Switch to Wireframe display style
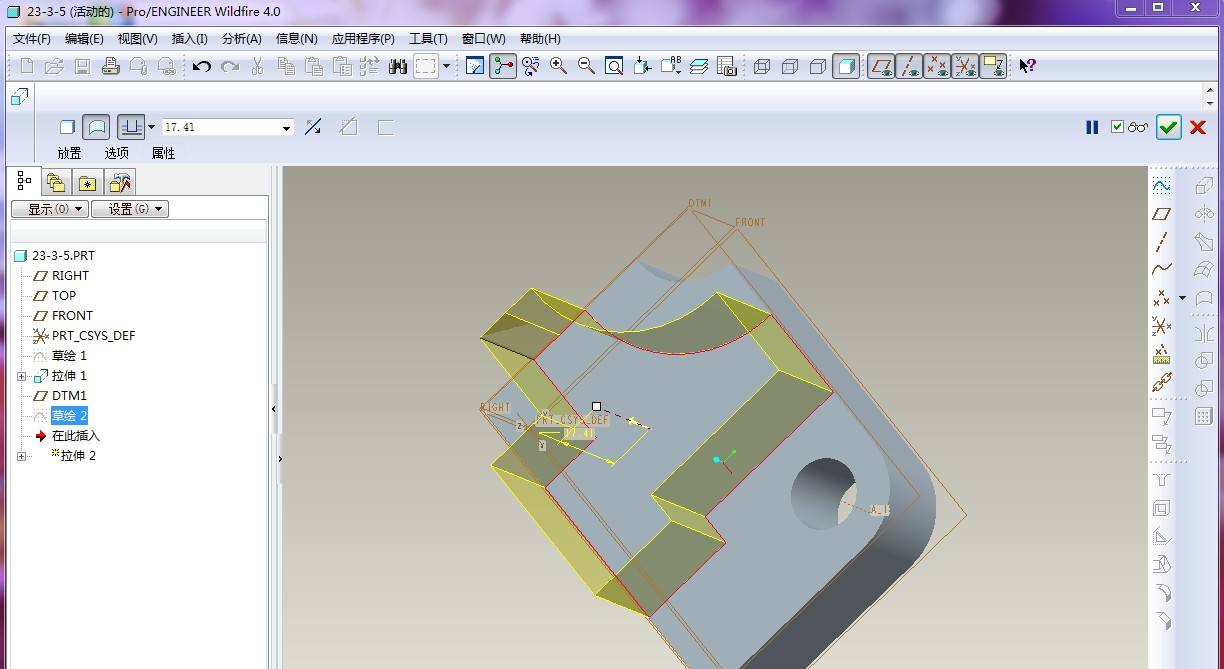 point(762,66)
